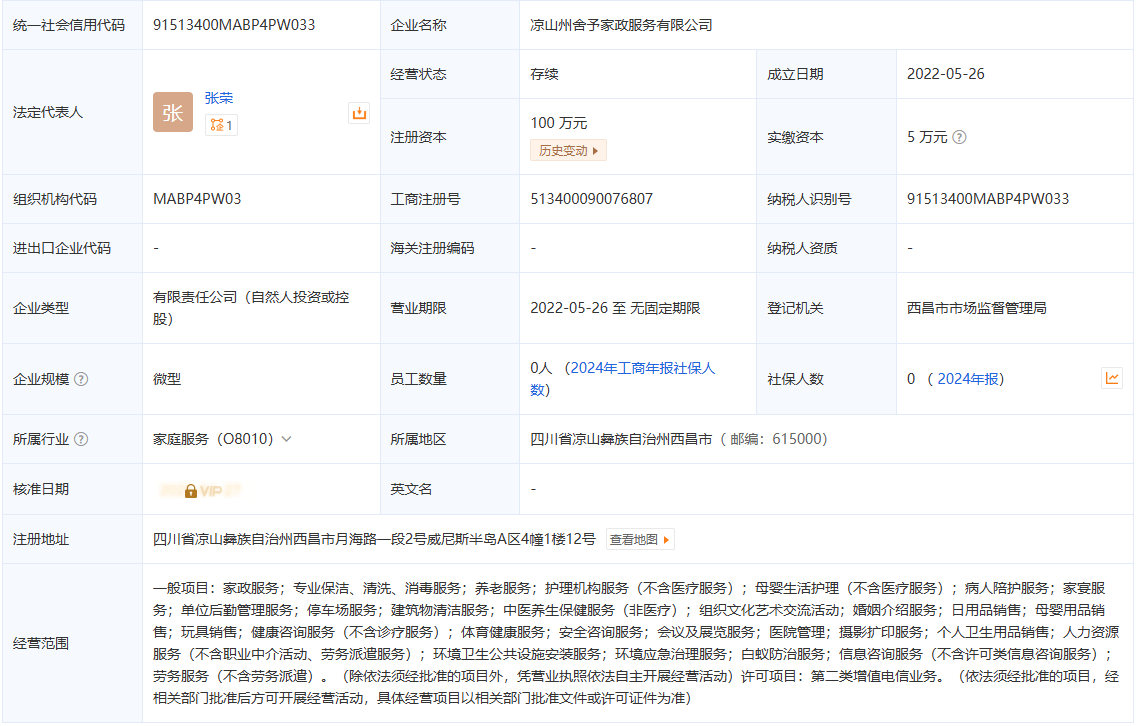Click the help icon next to 5 万元

click(958, 137)
